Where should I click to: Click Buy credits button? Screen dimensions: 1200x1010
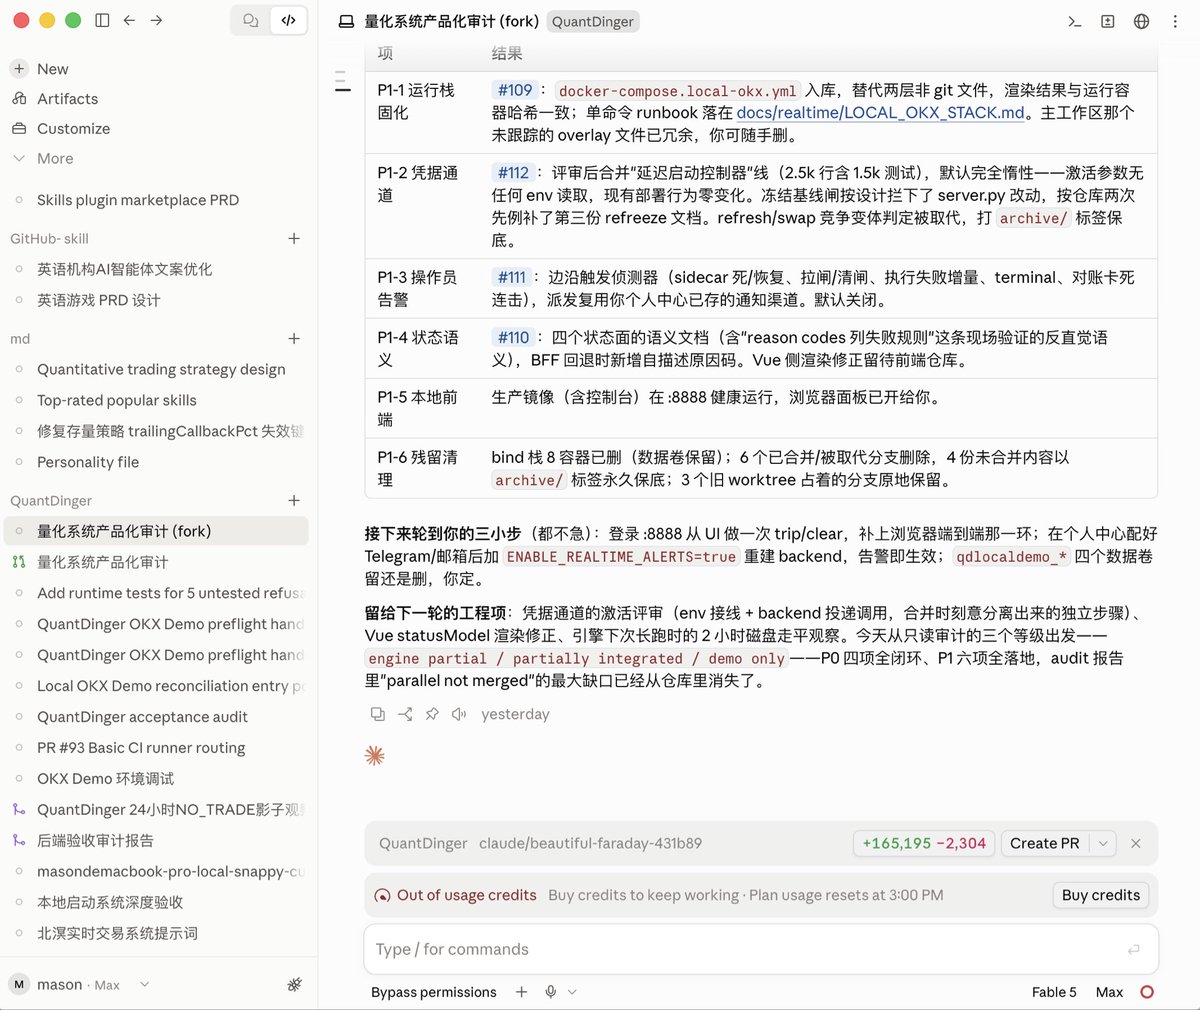pyautogui.click(x=1101, y=895)
